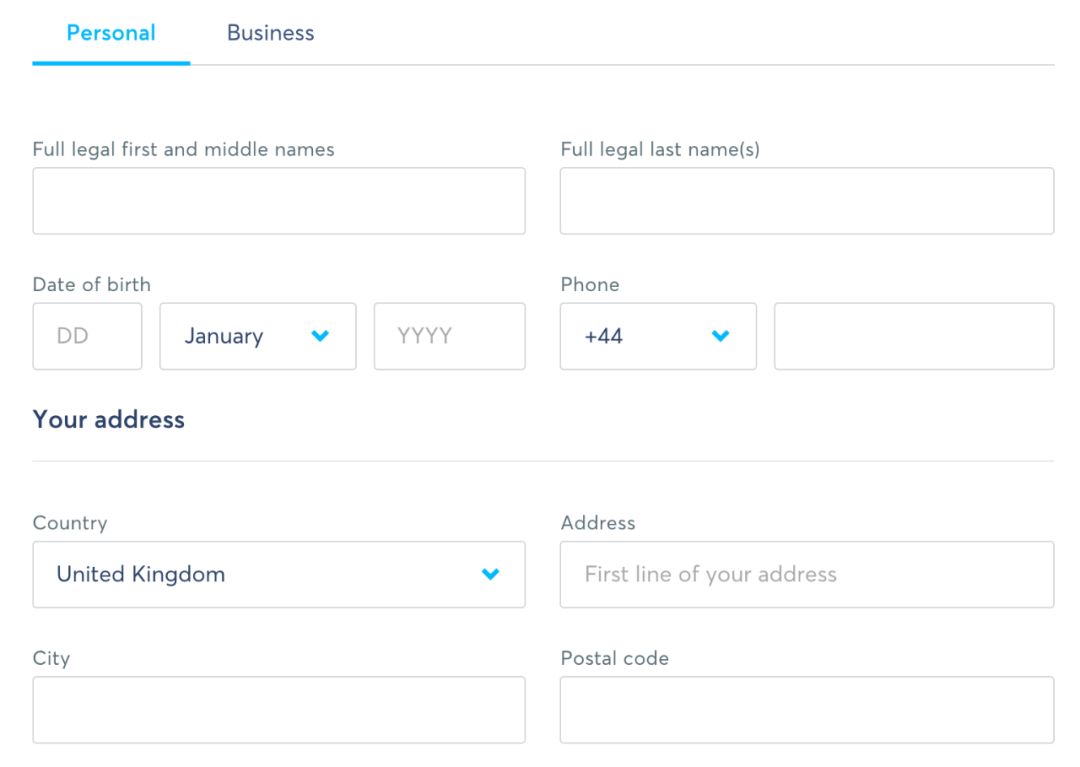1080x767 pixels.
Task: Select the City input field
Action: point(278,710)
